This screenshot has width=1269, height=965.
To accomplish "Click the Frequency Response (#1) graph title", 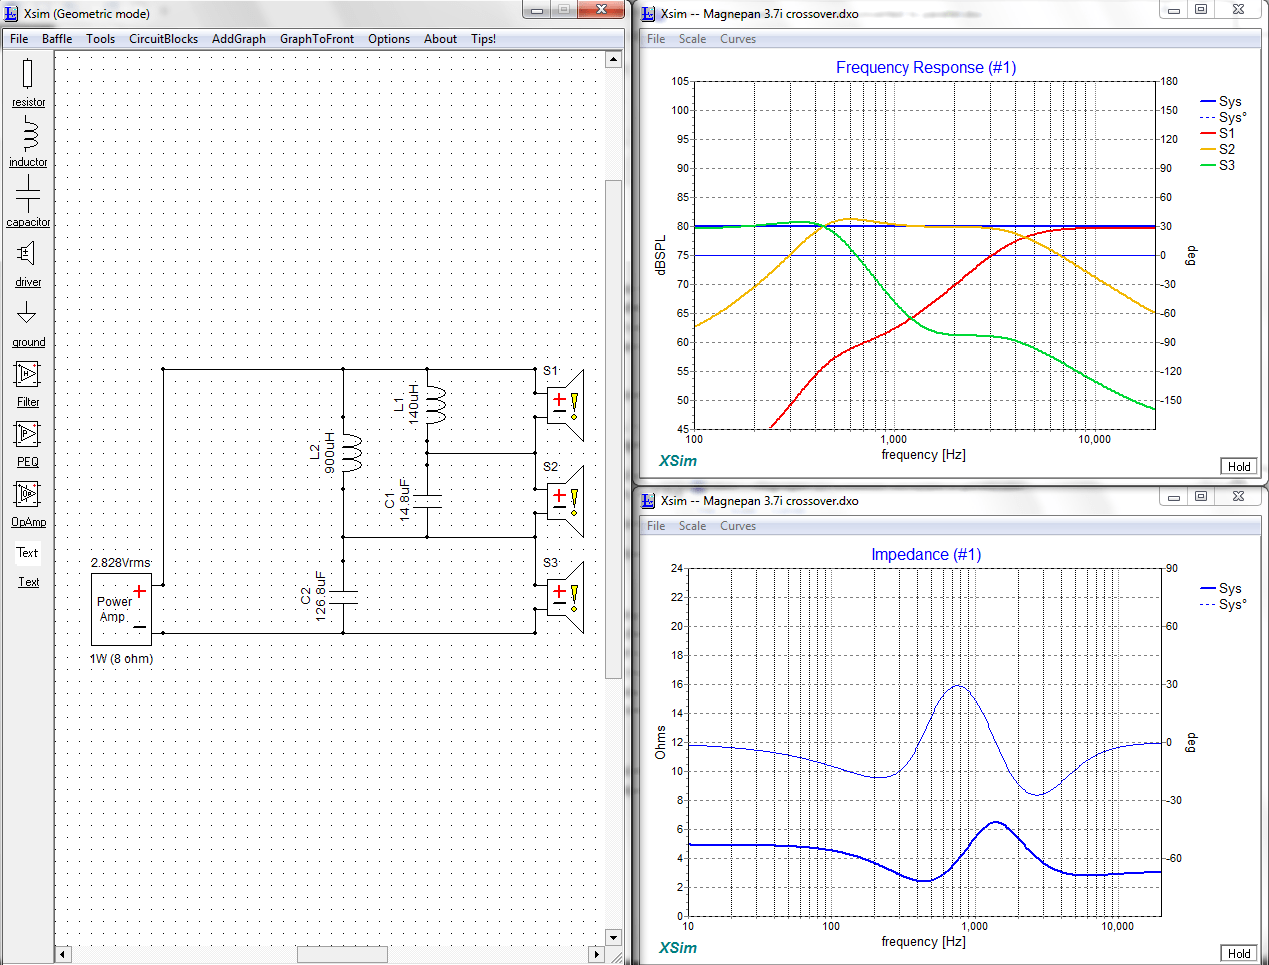I will [x=926, y=67].
